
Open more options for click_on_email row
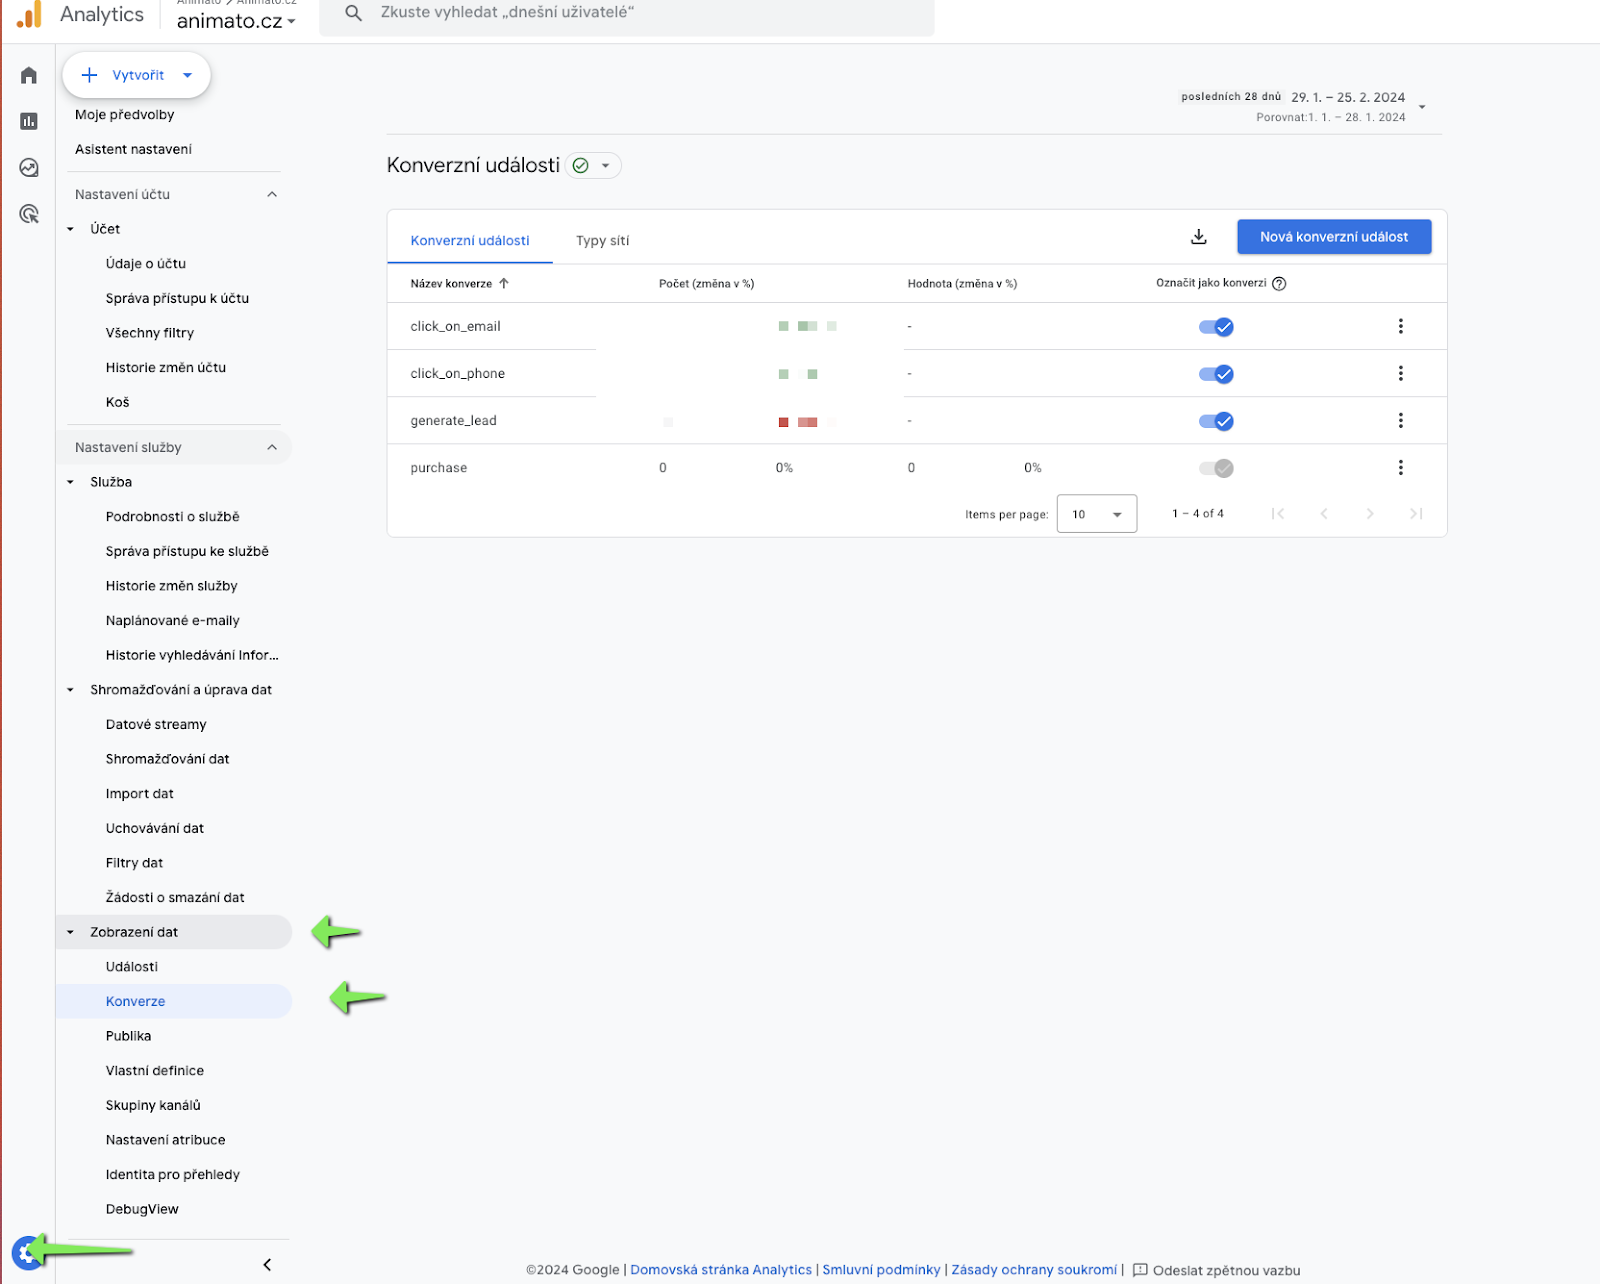point(1400,326)
